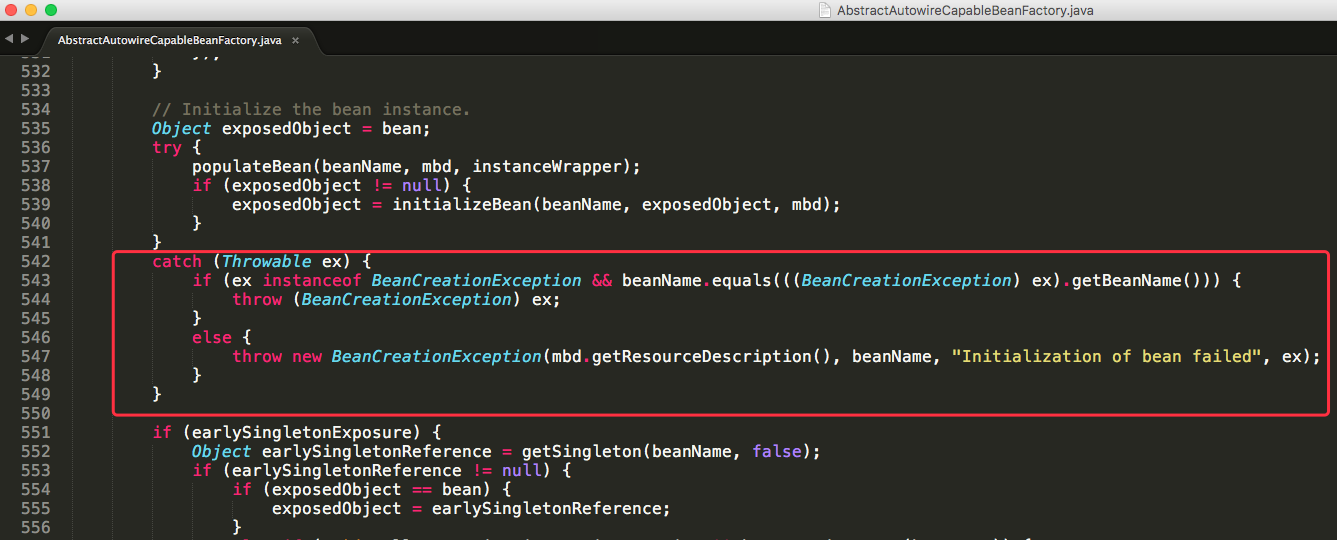Click the comment "// Initialize the bean instance."
Viewport: 1337px width, 540px height.
pyautogui.click(x=311, y=109)
